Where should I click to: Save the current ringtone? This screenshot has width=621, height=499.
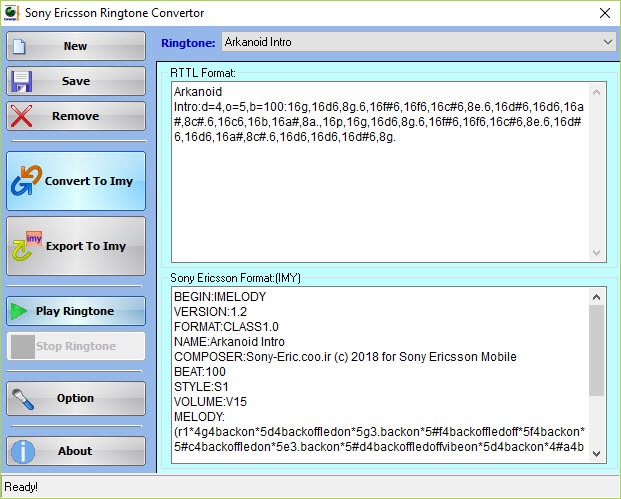coord(76,81)
